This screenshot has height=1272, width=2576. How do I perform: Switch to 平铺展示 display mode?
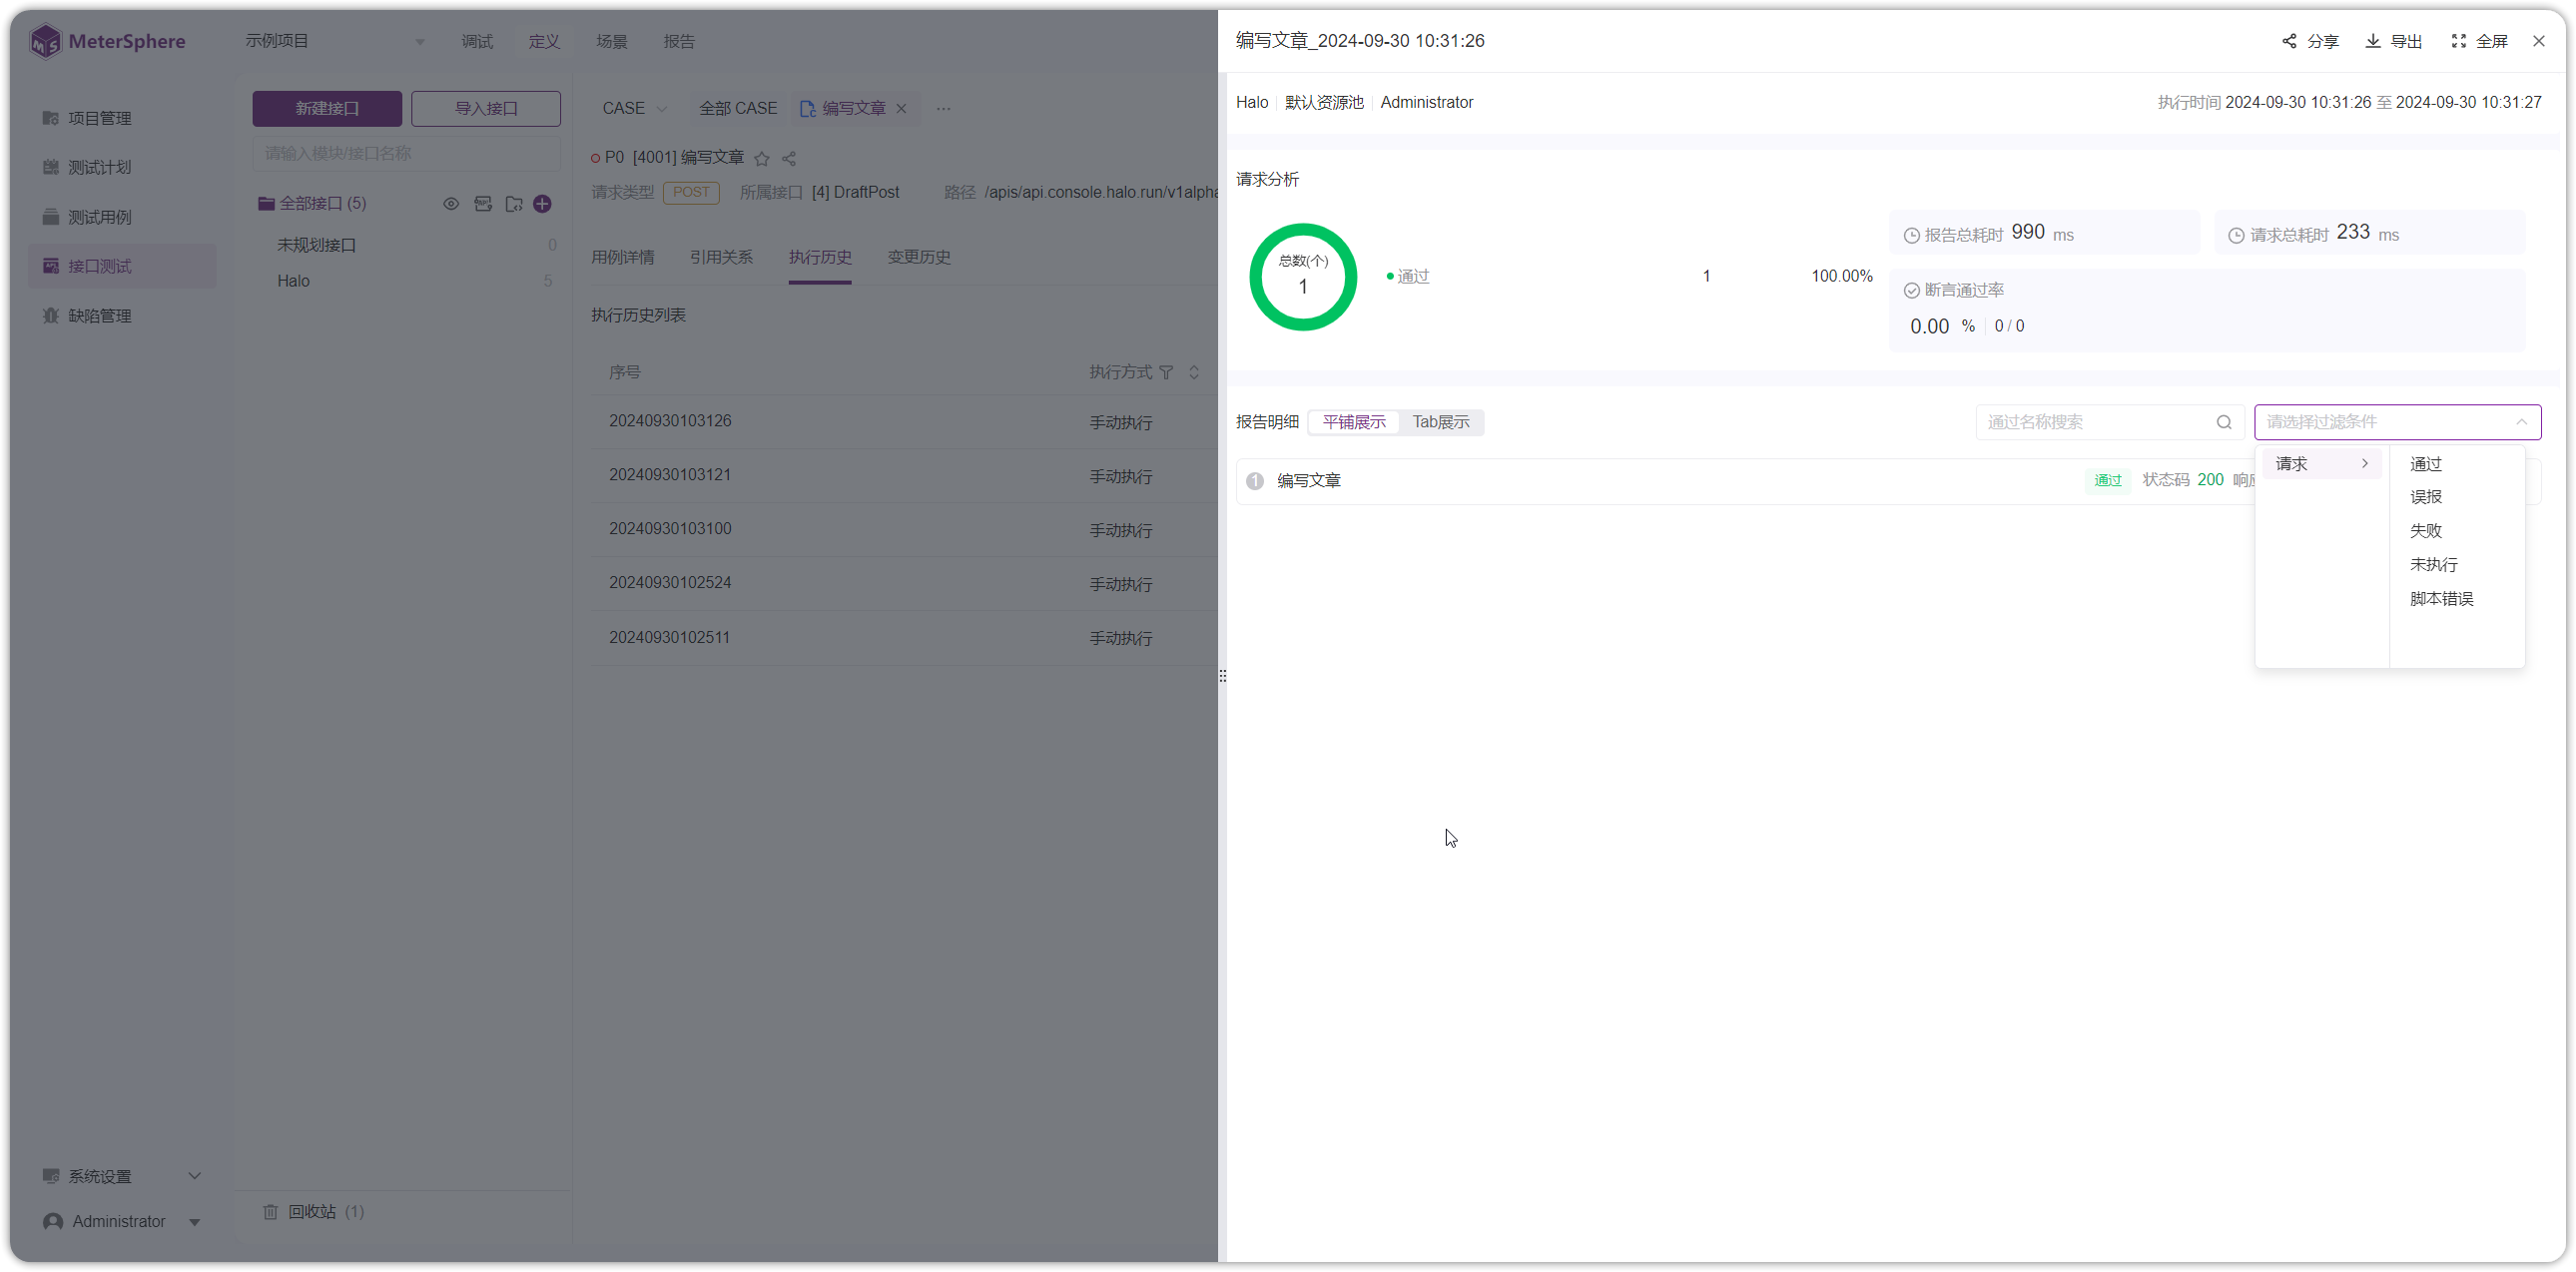coord(1353,422)
